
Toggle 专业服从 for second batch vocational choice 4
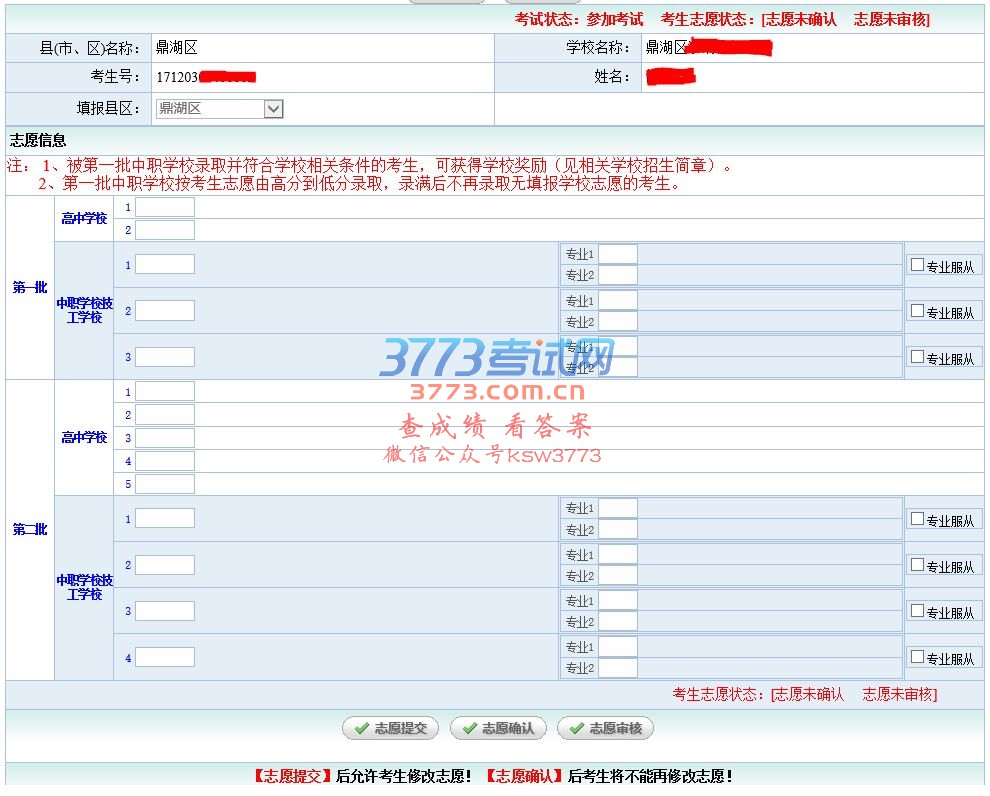917,657
